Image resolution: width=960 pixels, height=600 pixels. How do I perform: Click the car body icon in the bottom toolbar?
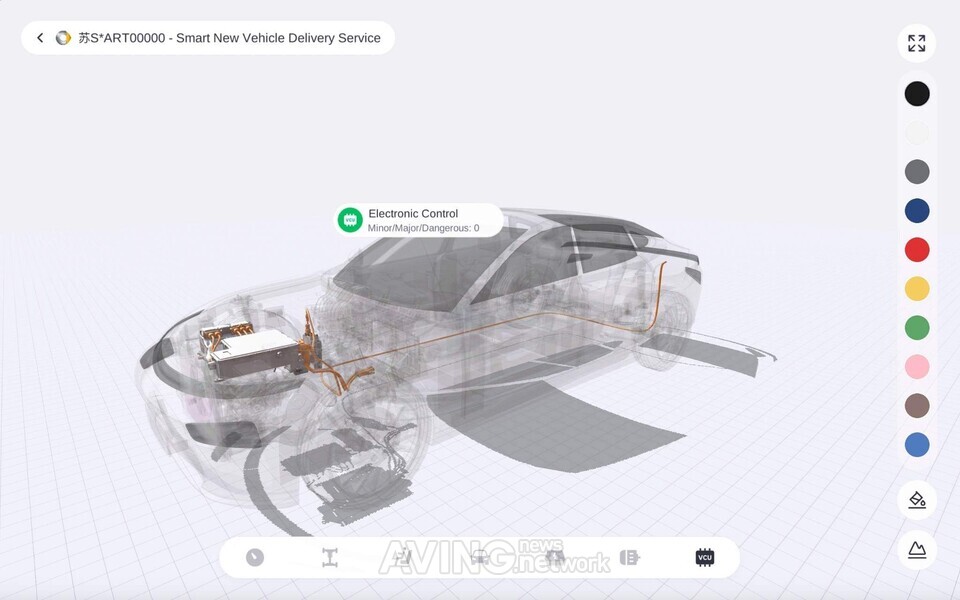click(480, 557)
